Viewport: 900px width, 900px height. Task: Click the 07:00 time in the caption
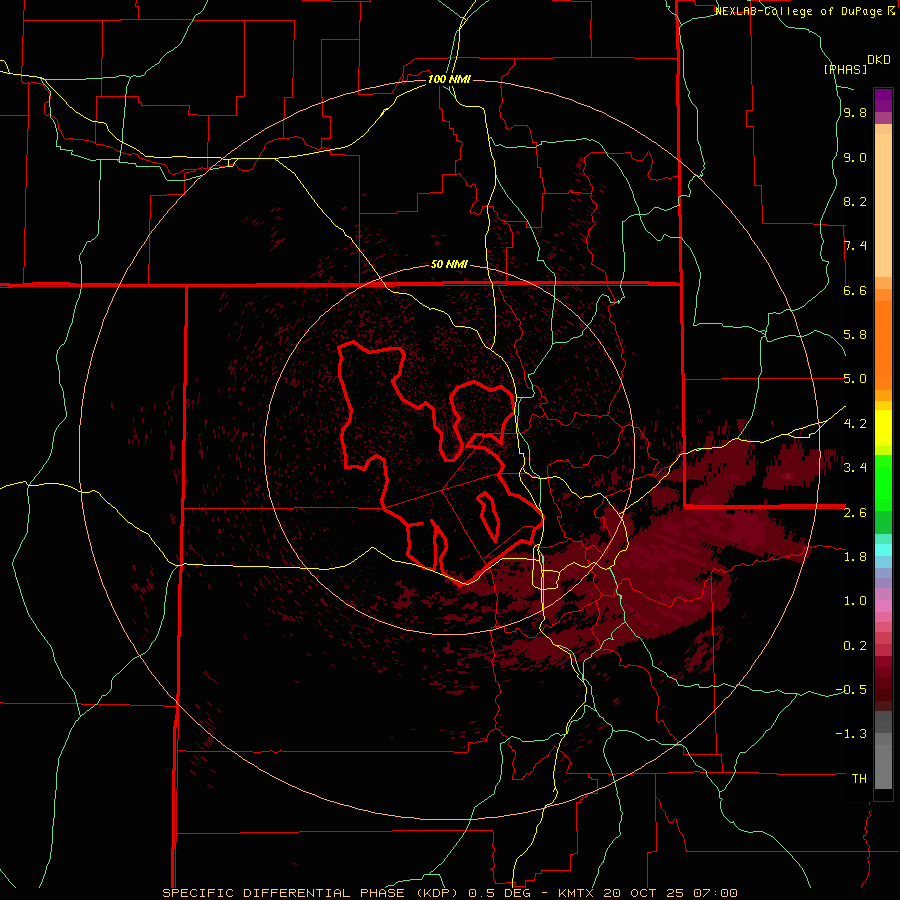pos(715,893)
